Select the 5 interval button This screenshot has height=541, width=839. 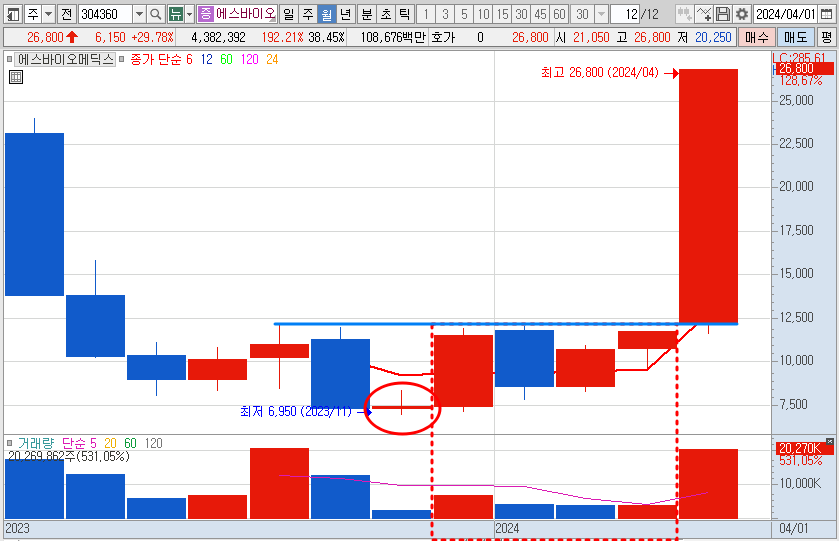click(x=464, y=14)
